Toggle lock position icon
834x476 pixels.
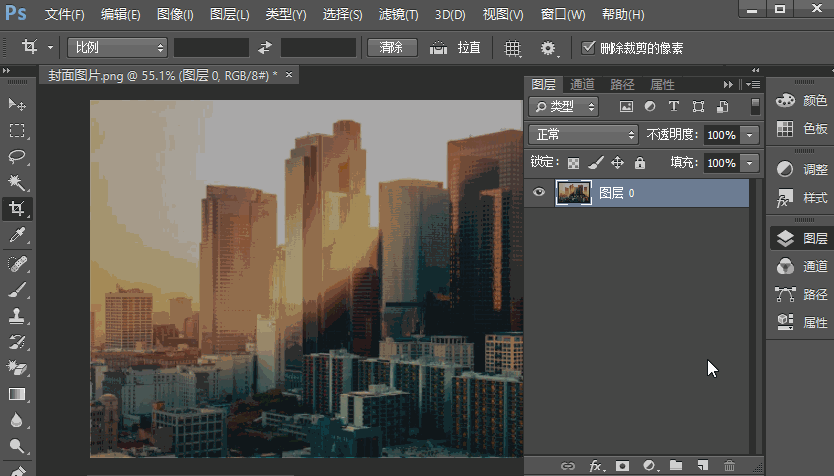point(617,163)
